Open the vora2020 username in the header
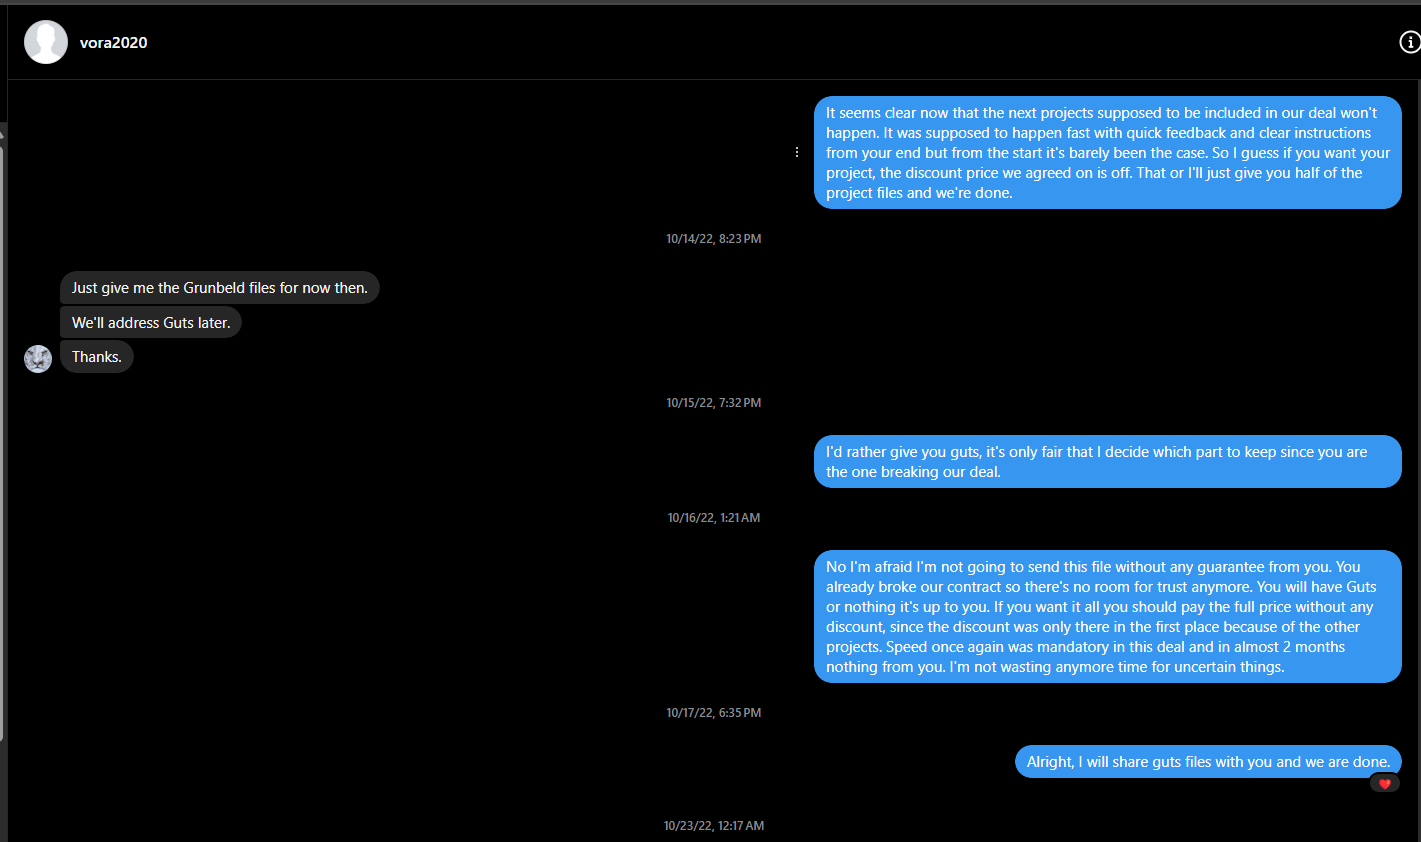The height and width of the screenshot is (842, 1421). 114,42
